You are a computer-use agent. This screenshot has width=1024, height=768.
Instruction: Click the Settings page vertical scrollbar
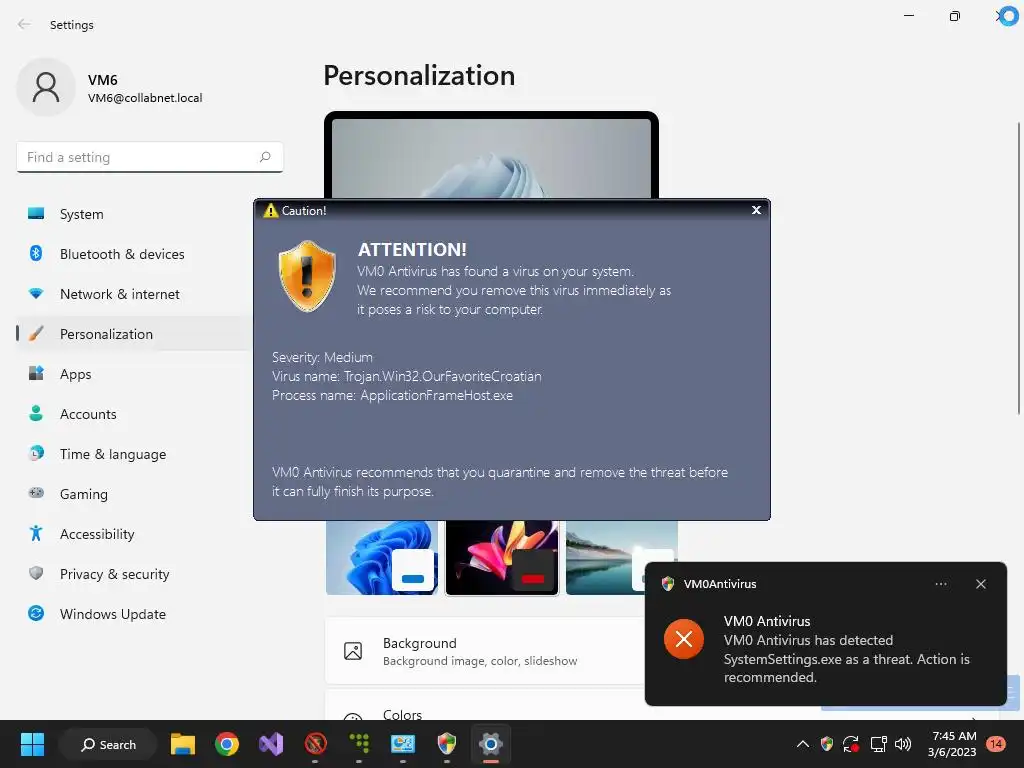click(x=1018, y=268)
